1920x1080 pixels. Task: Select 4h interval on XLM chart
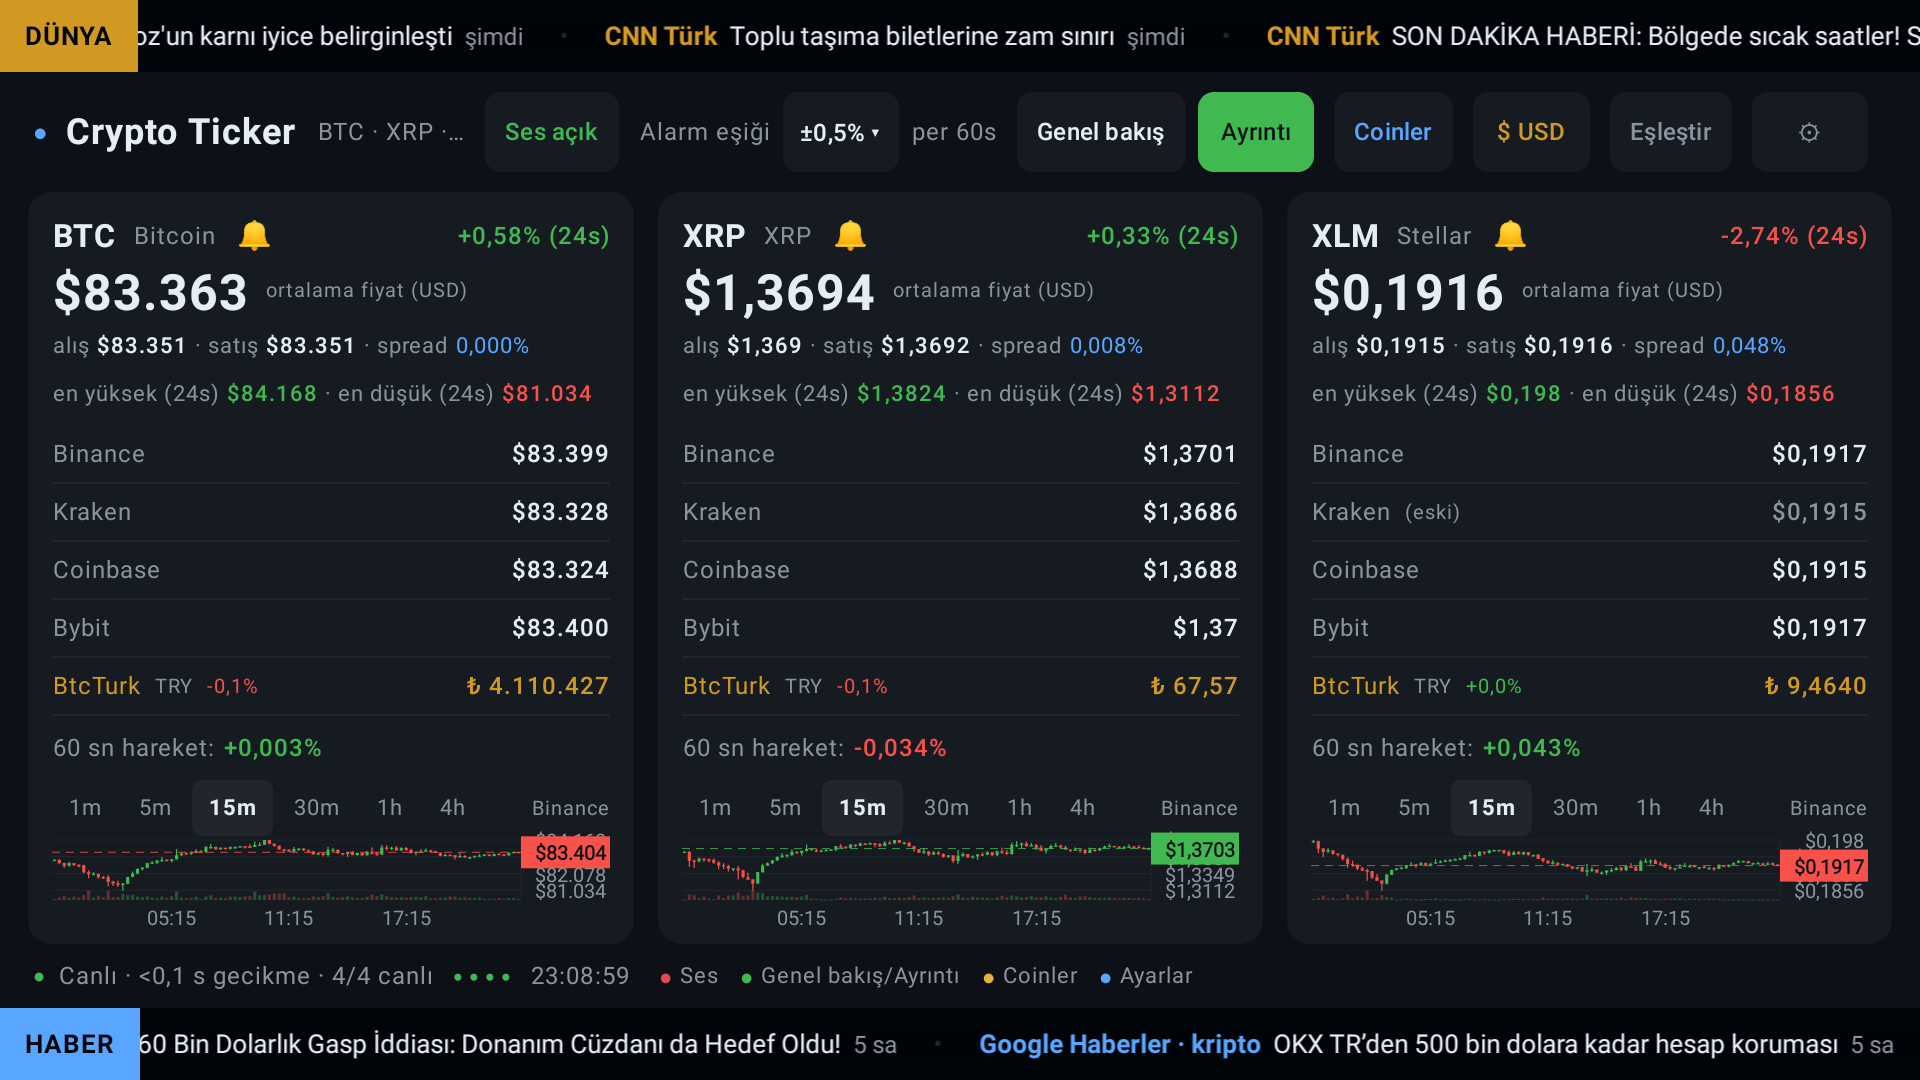(x=1711, y=807)
